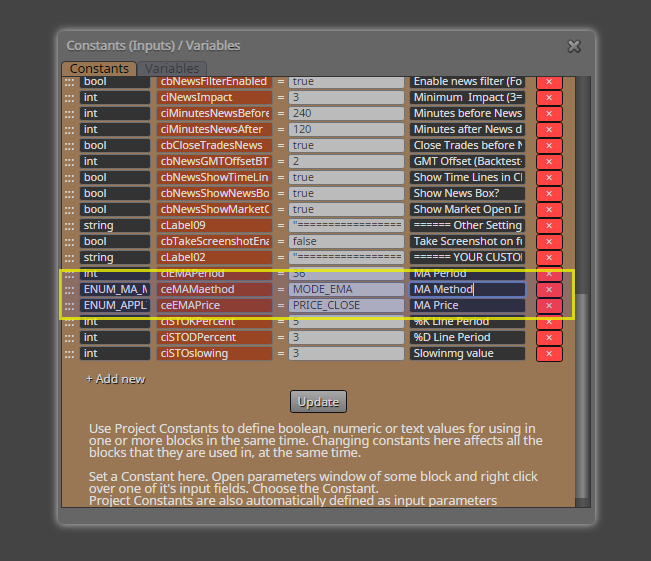Click drag handle of ceMAMaethod row

click(x=69, y=290)
